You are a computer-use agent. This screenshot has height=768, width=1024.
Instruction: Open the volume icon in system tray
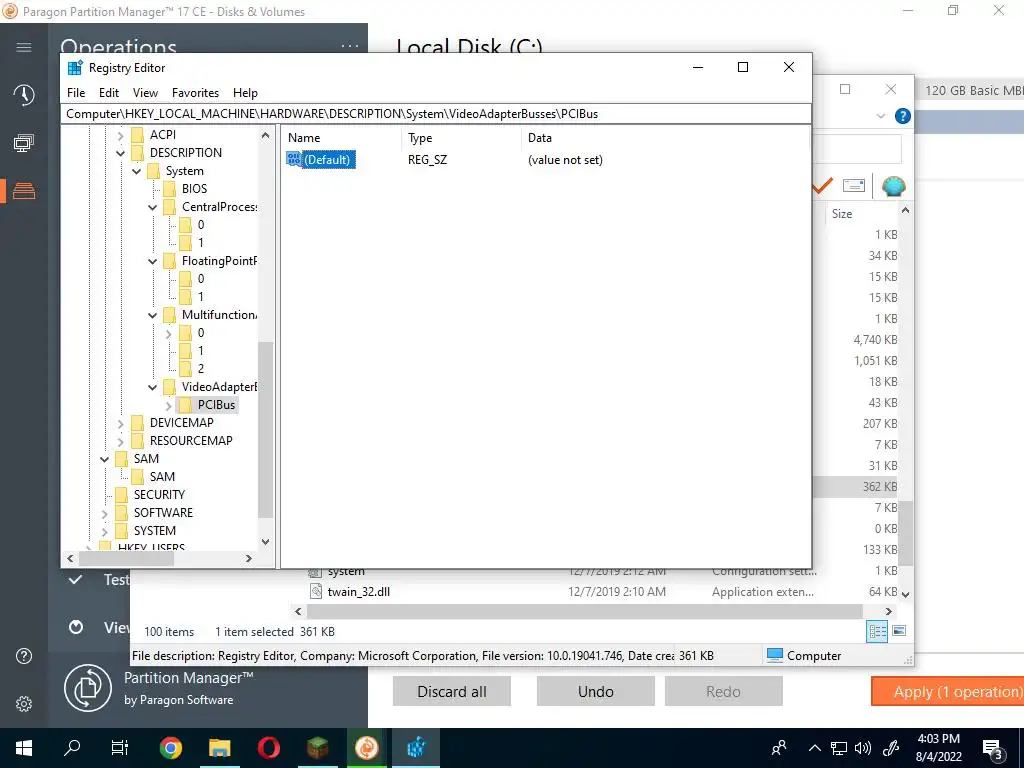pos(863,748)
